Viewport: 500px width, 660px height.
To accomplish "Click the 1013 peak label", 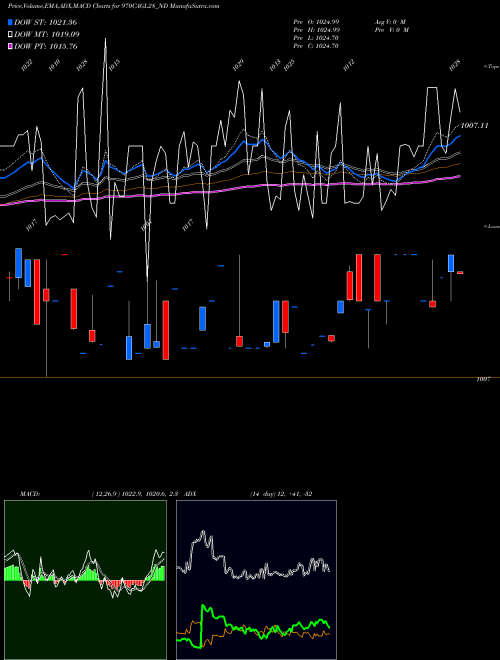I will click(275, 65).
